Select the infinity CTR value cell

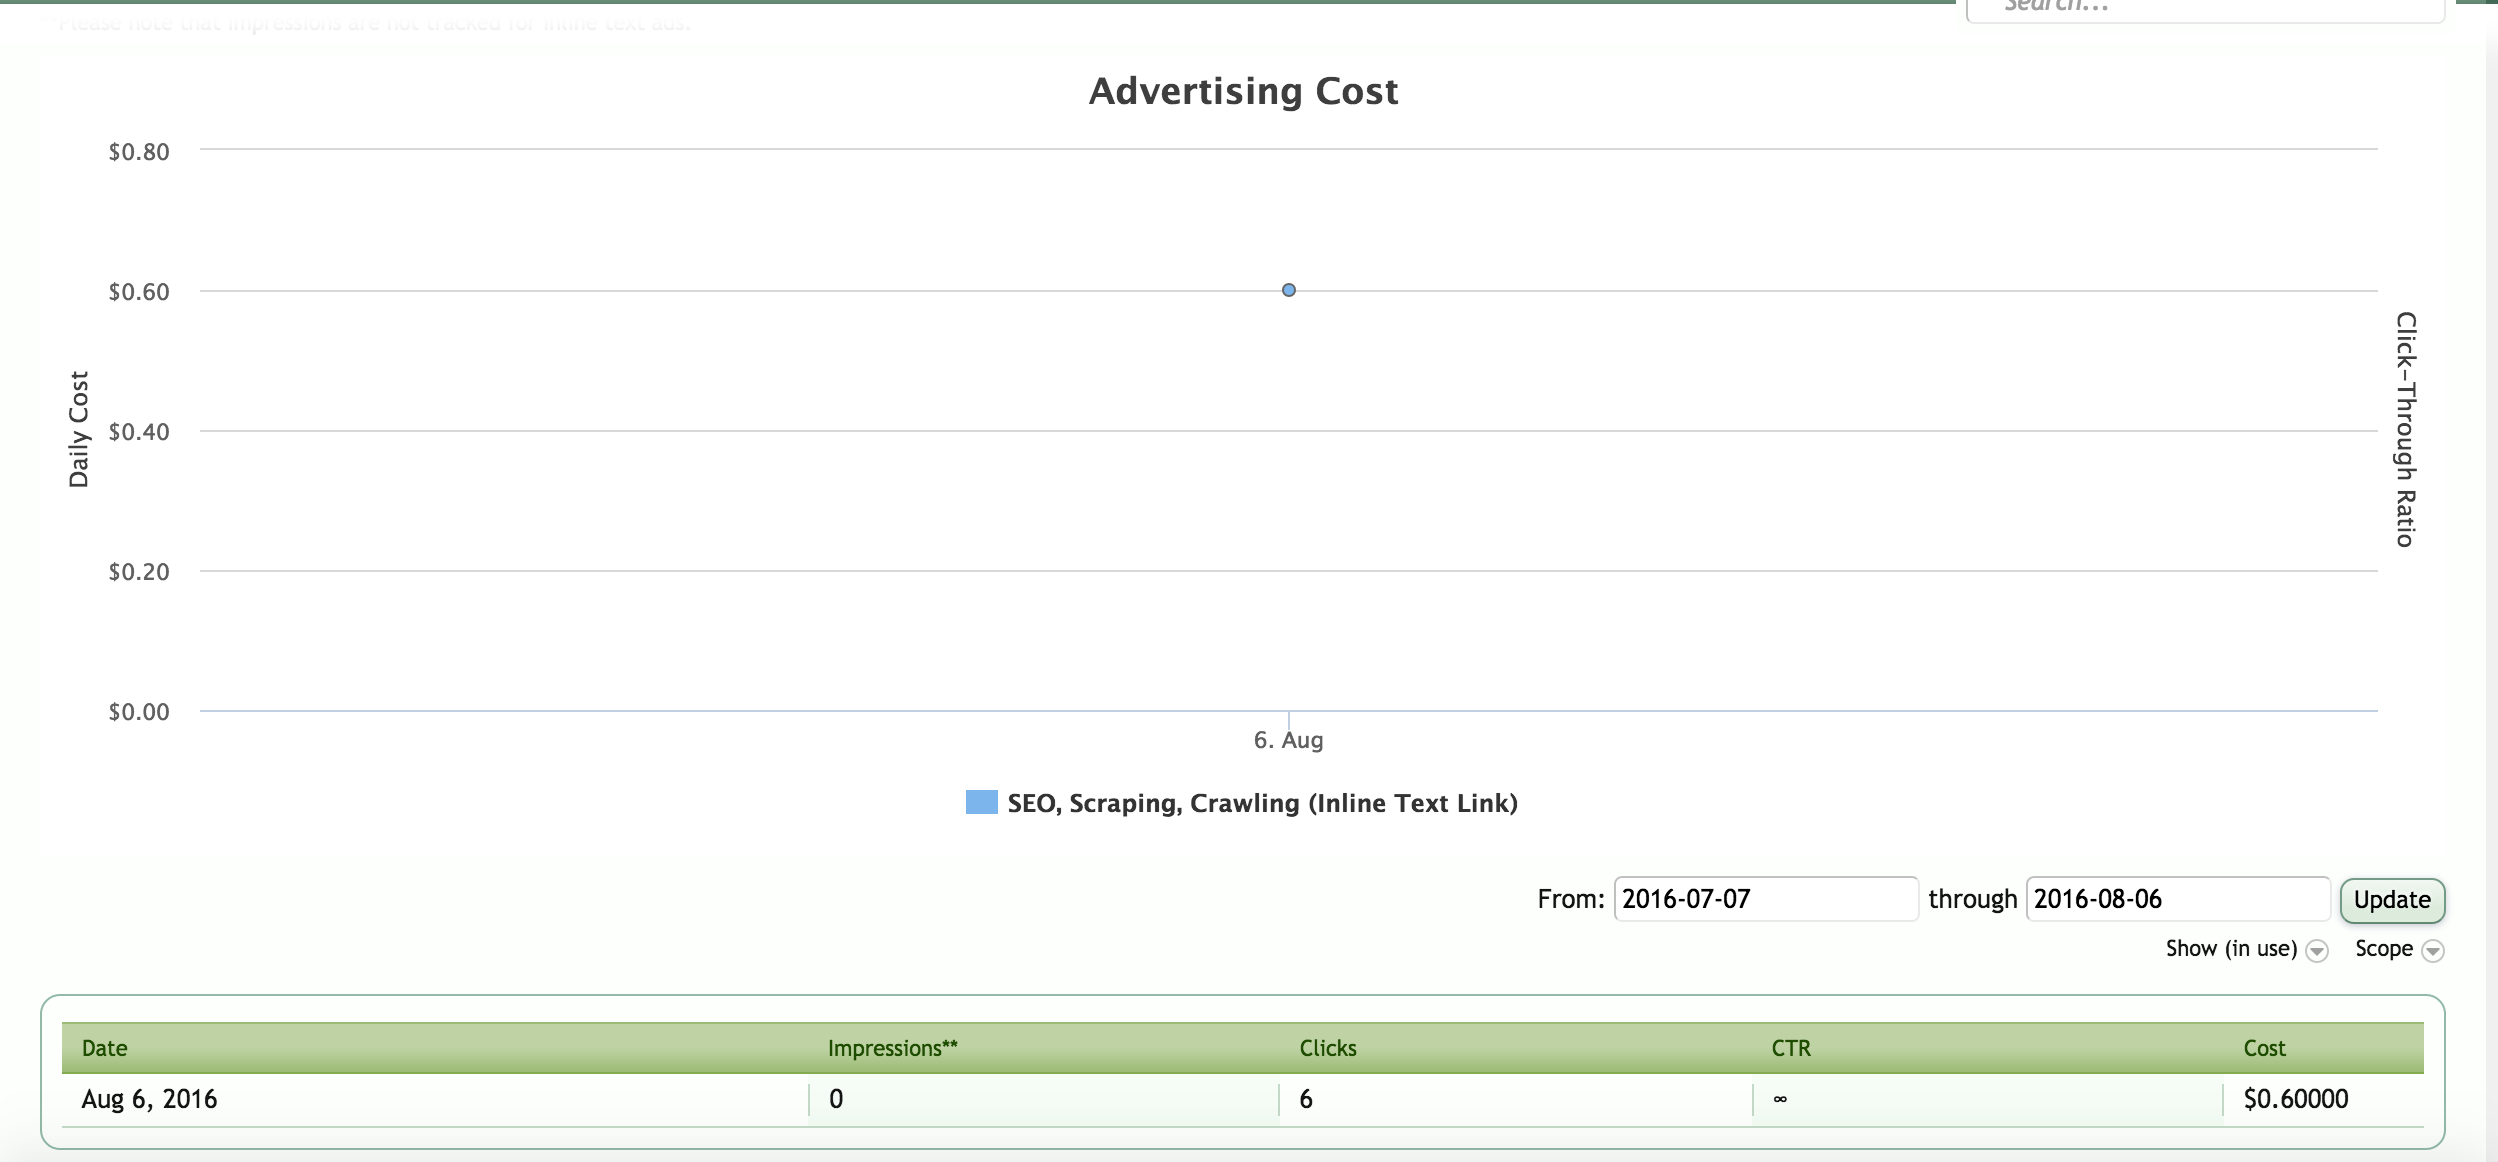pos(1780,1099)
